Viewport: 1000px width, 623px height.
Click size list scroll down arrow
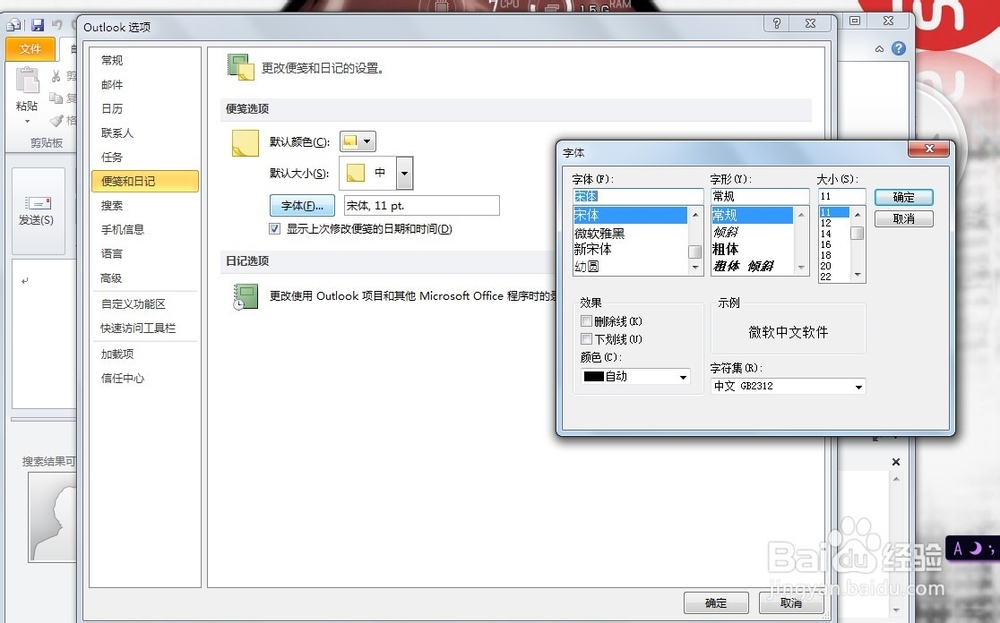click(x=858, y=275)
